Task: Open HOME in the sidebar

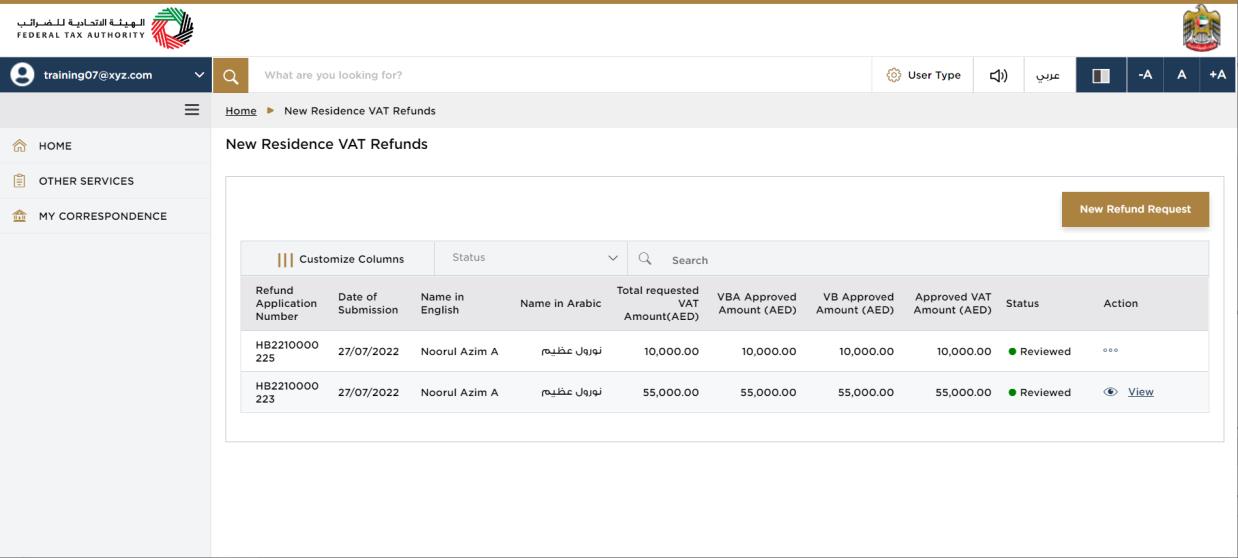Action: [105, 146]
